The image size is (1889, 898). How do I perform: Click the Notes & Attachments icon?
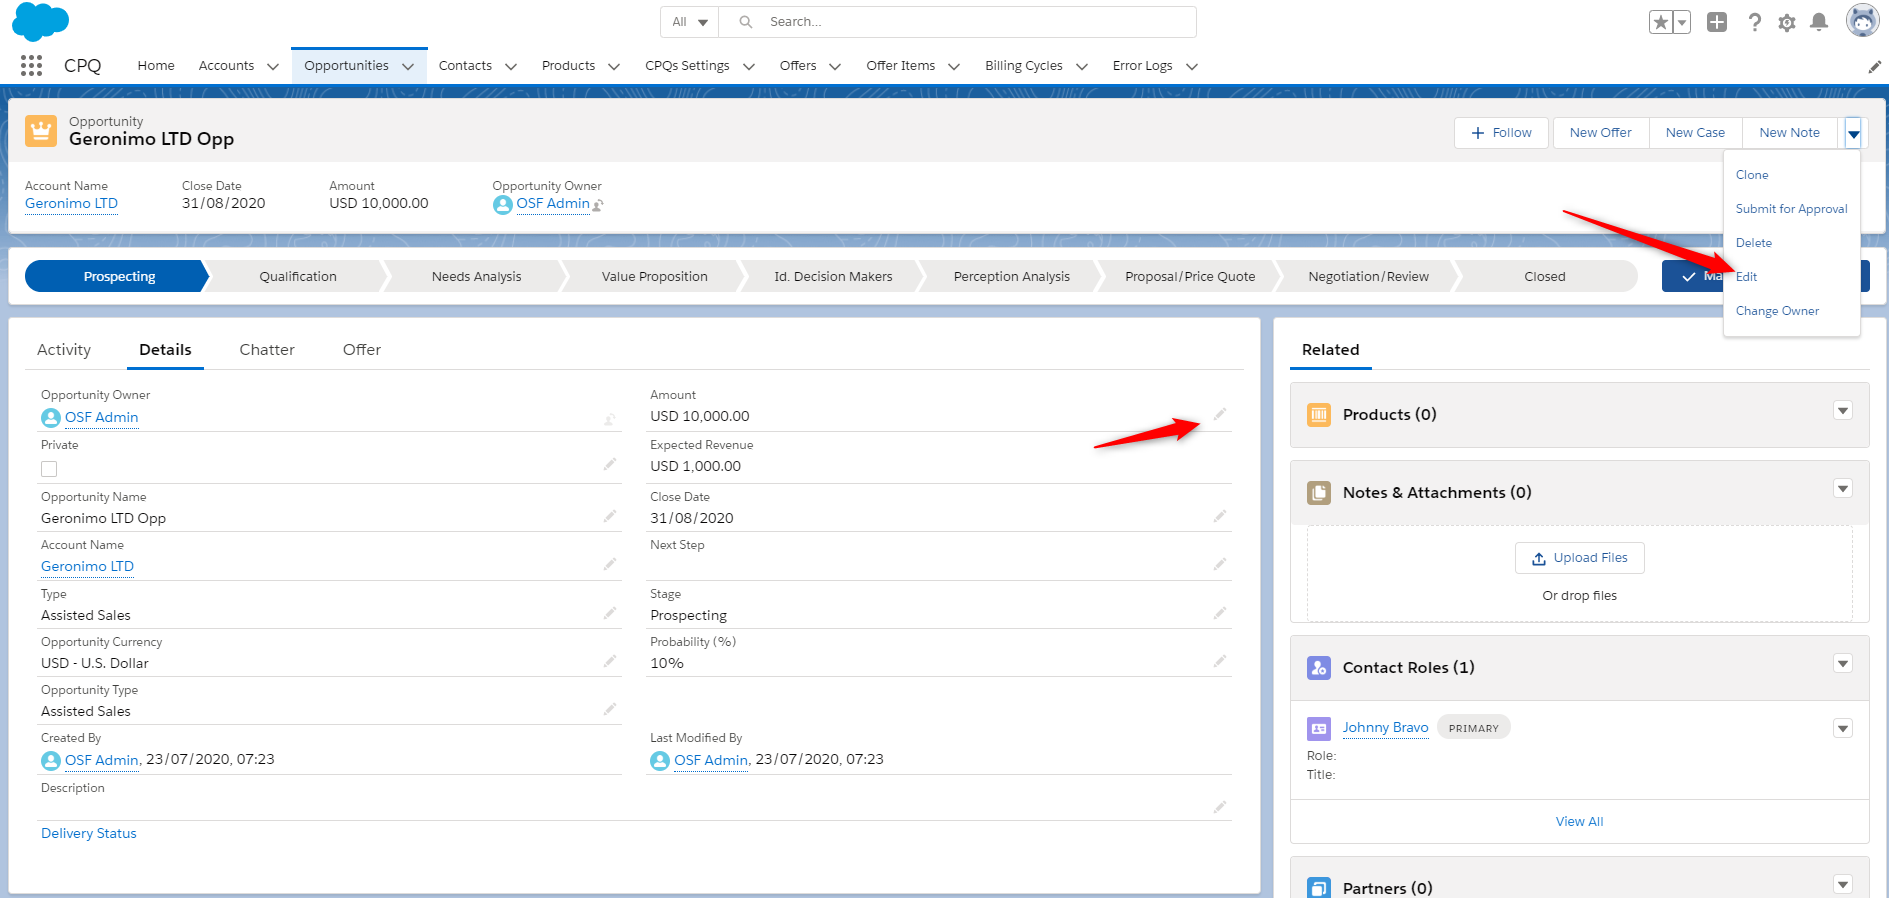click(1319, 492)
